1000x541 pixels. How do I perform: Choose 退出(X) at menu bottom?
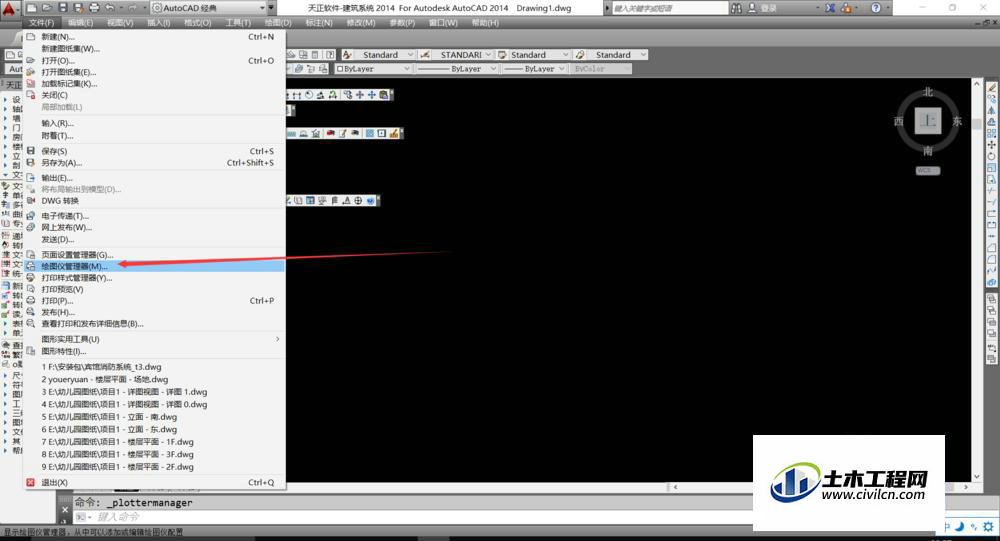[154, 482]
